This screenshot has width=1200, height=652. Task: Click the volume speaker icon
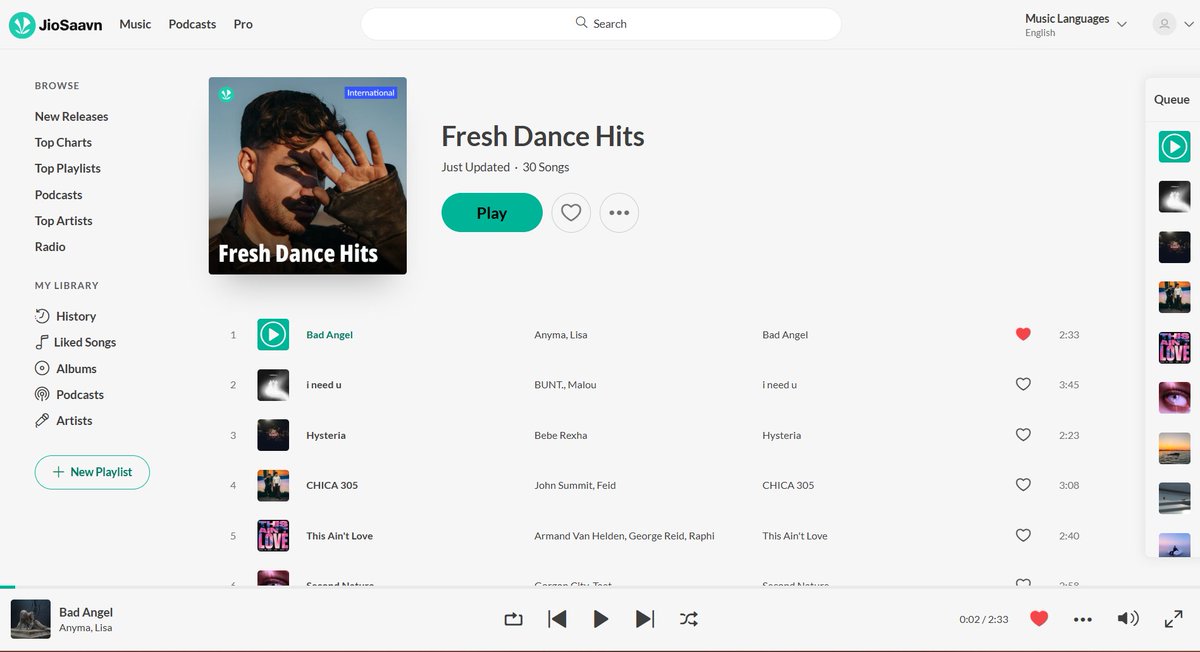pyautogui.click(x=1127, y=618)
